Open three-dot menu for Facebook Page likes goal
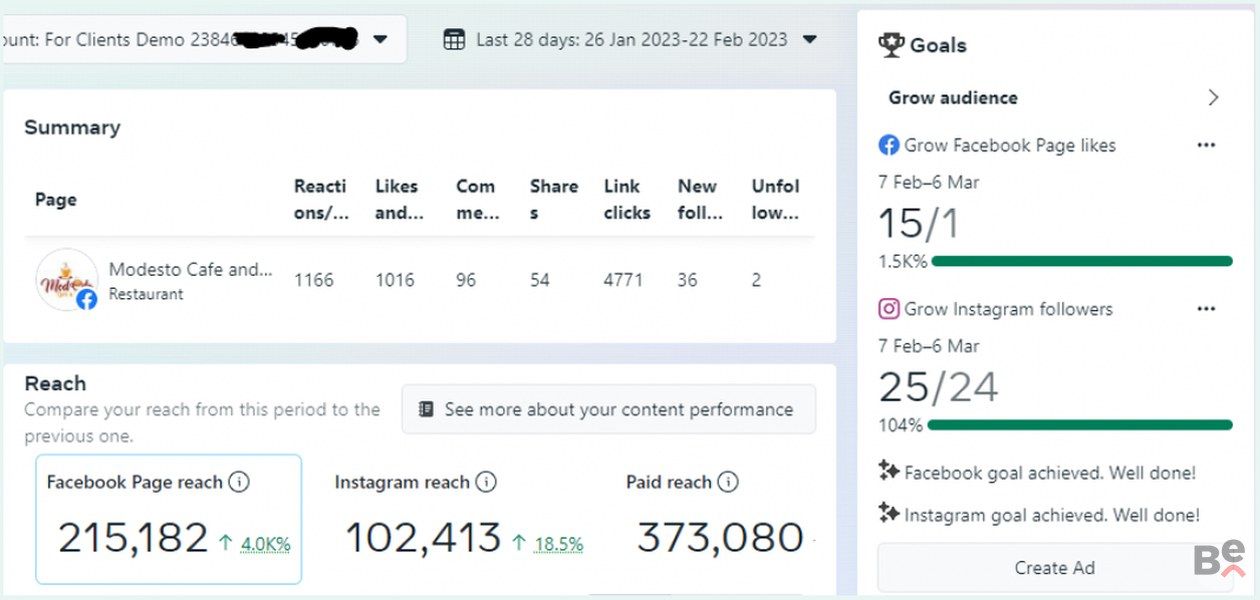This screenshot has width=1260, height=600. (1206, 145)
